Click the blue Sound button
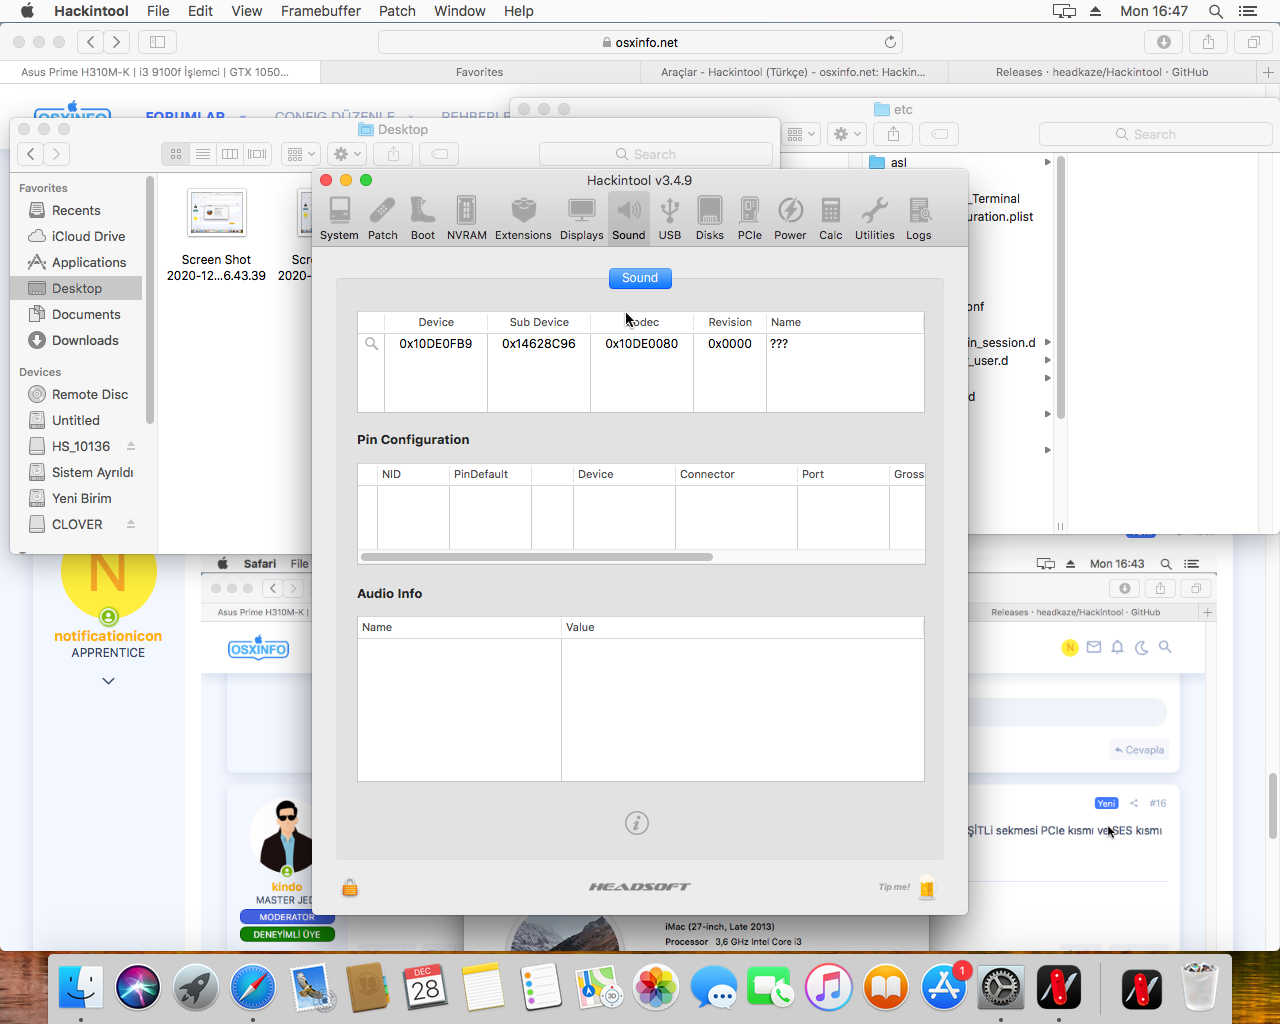This screenshot has width=1280, height=1024. (x=640, y=278)
